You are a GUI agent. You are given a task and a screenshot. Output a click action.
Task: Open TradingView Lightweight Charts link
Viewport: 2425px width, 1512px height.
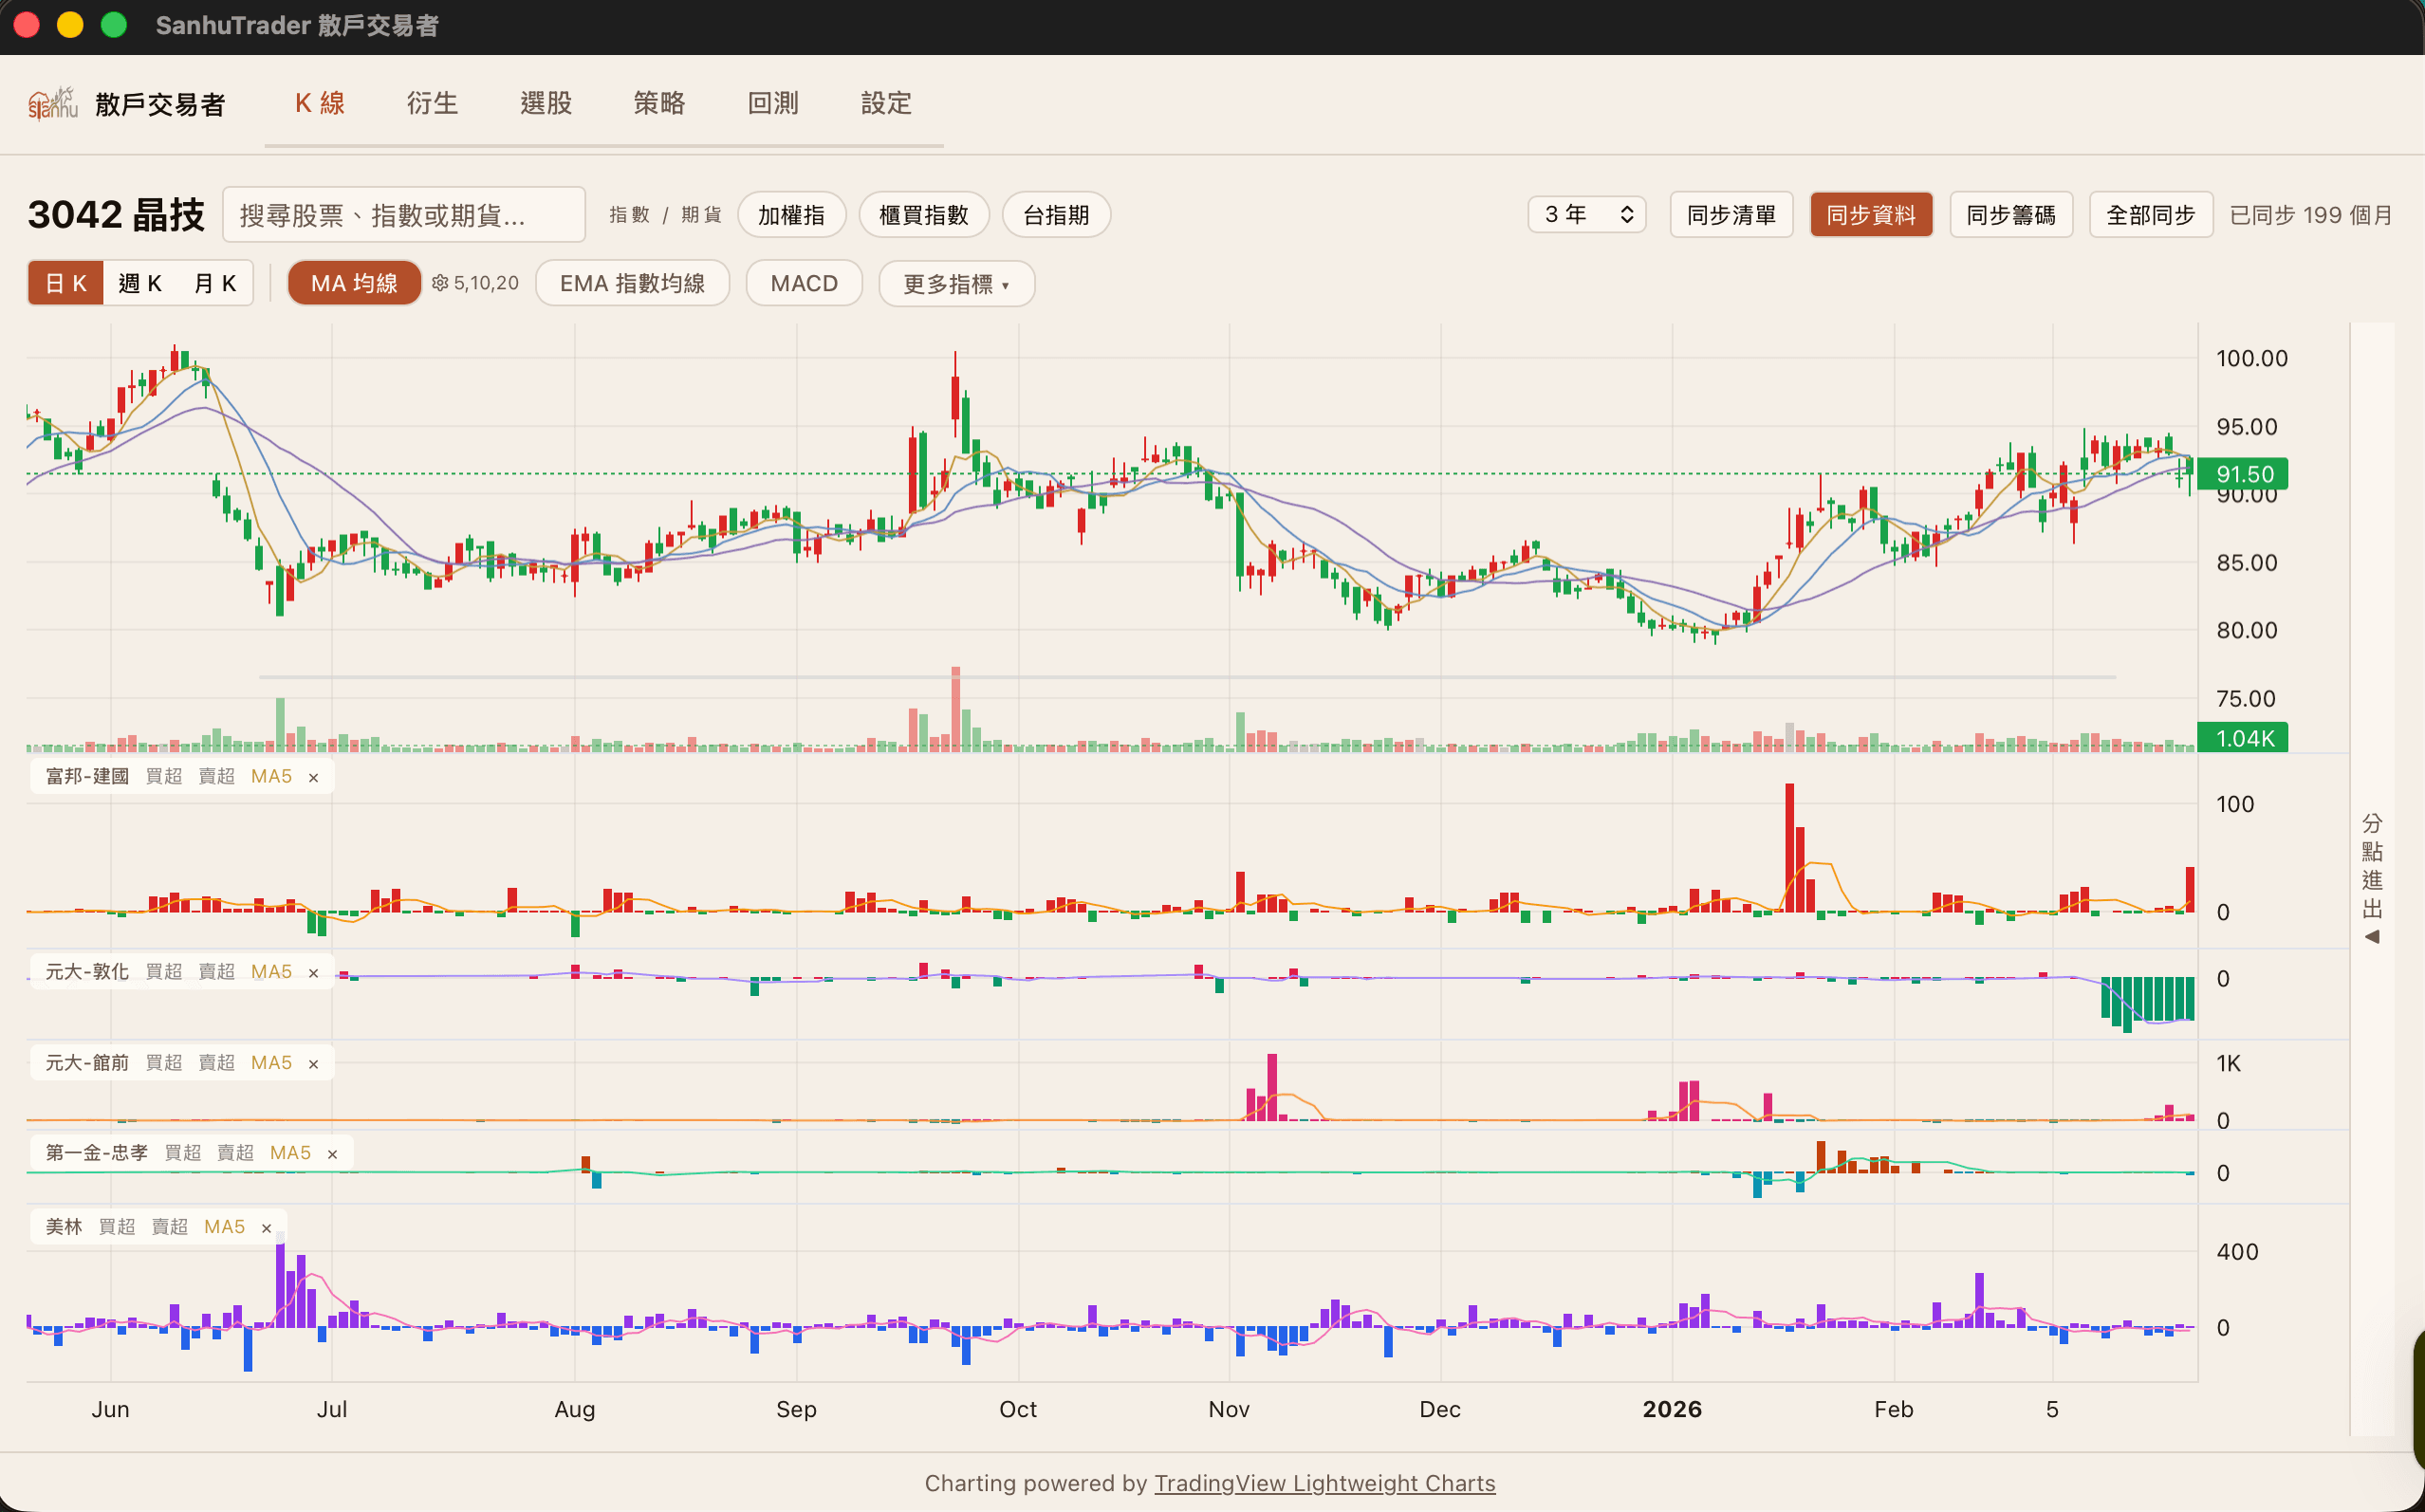coord(1324,1483)
